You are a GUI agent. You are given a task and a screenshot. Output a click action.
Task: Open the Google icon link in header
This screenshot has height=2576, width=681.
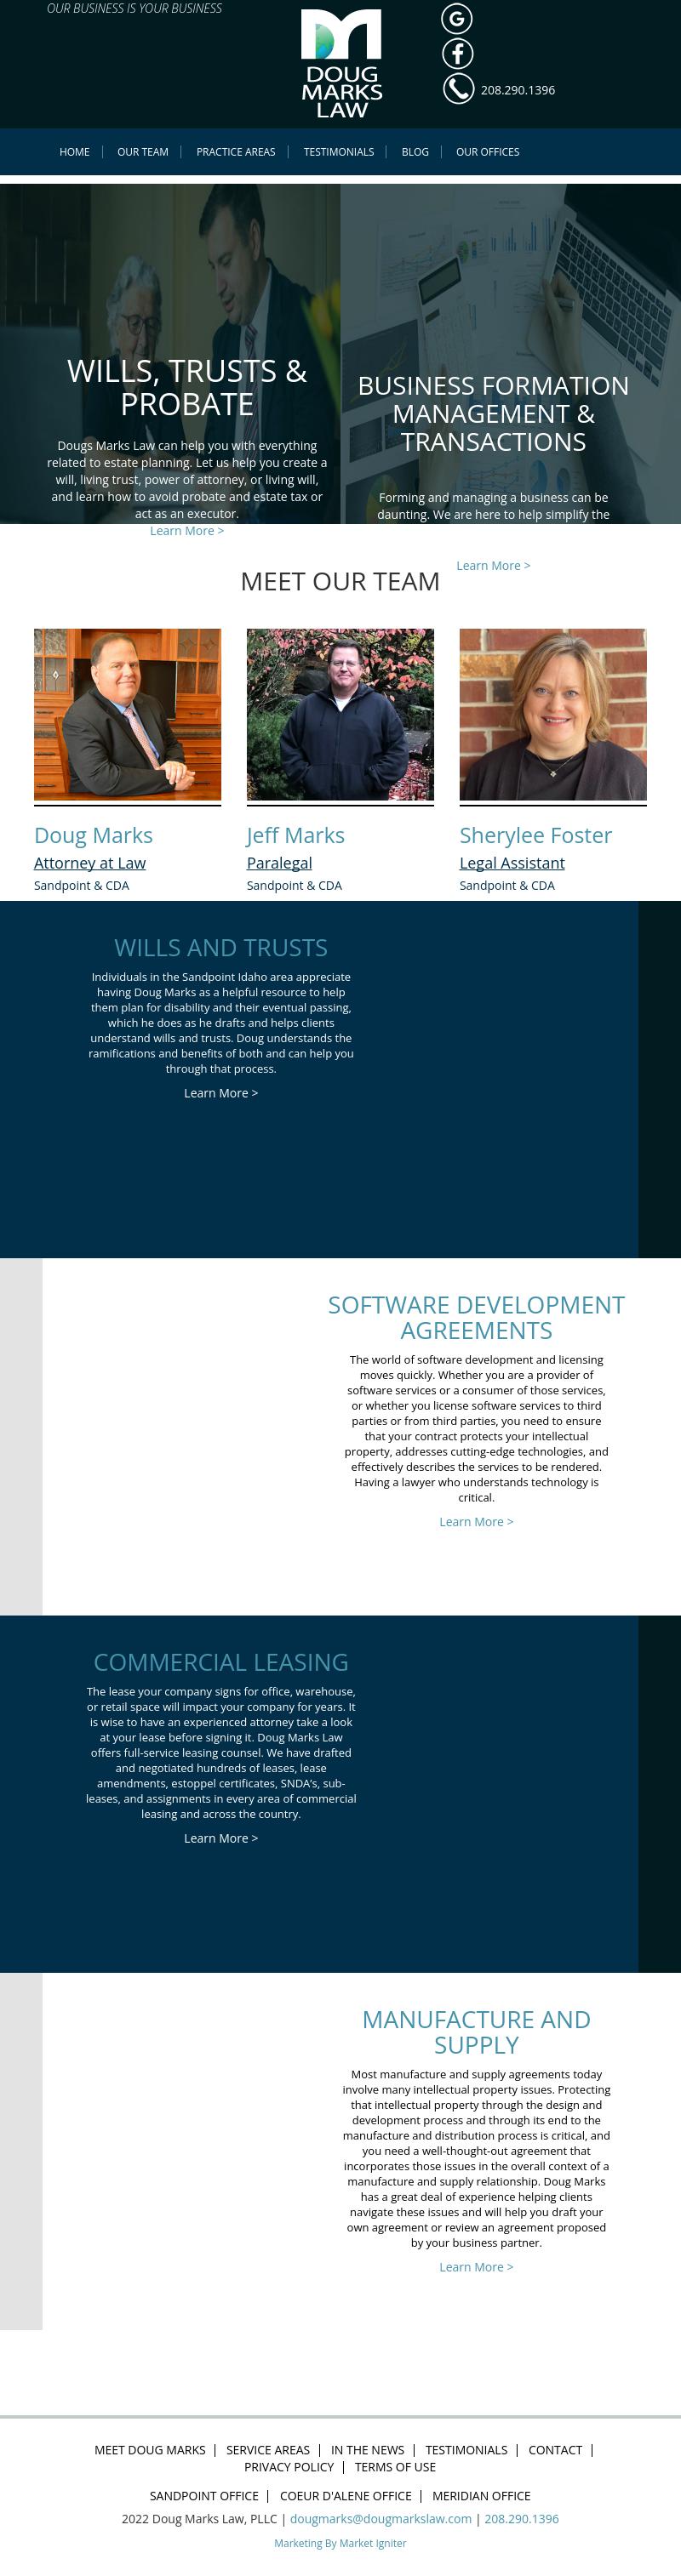[457, 18]
